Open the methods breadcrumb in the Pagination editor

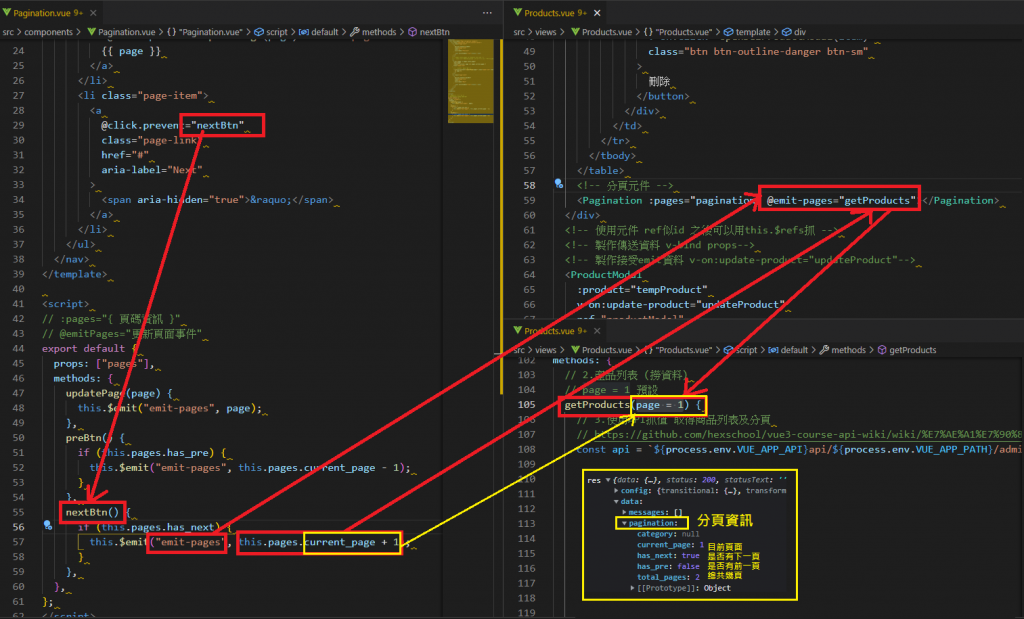tap(374, 32)
